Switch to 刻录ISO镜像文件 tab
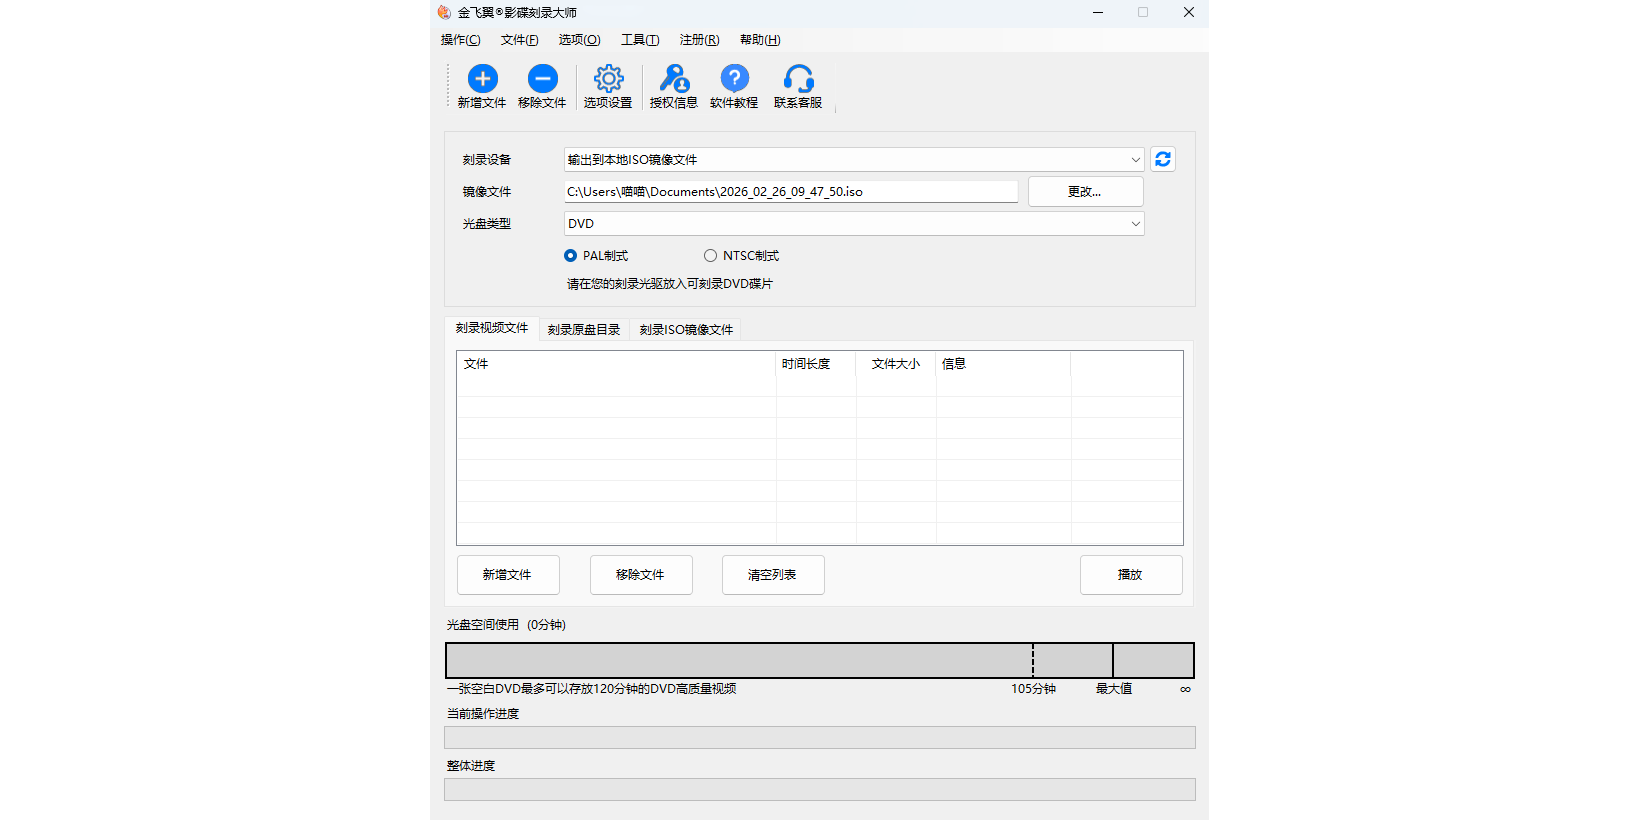Screen dimensions: 1640x820 pos(686,330)
